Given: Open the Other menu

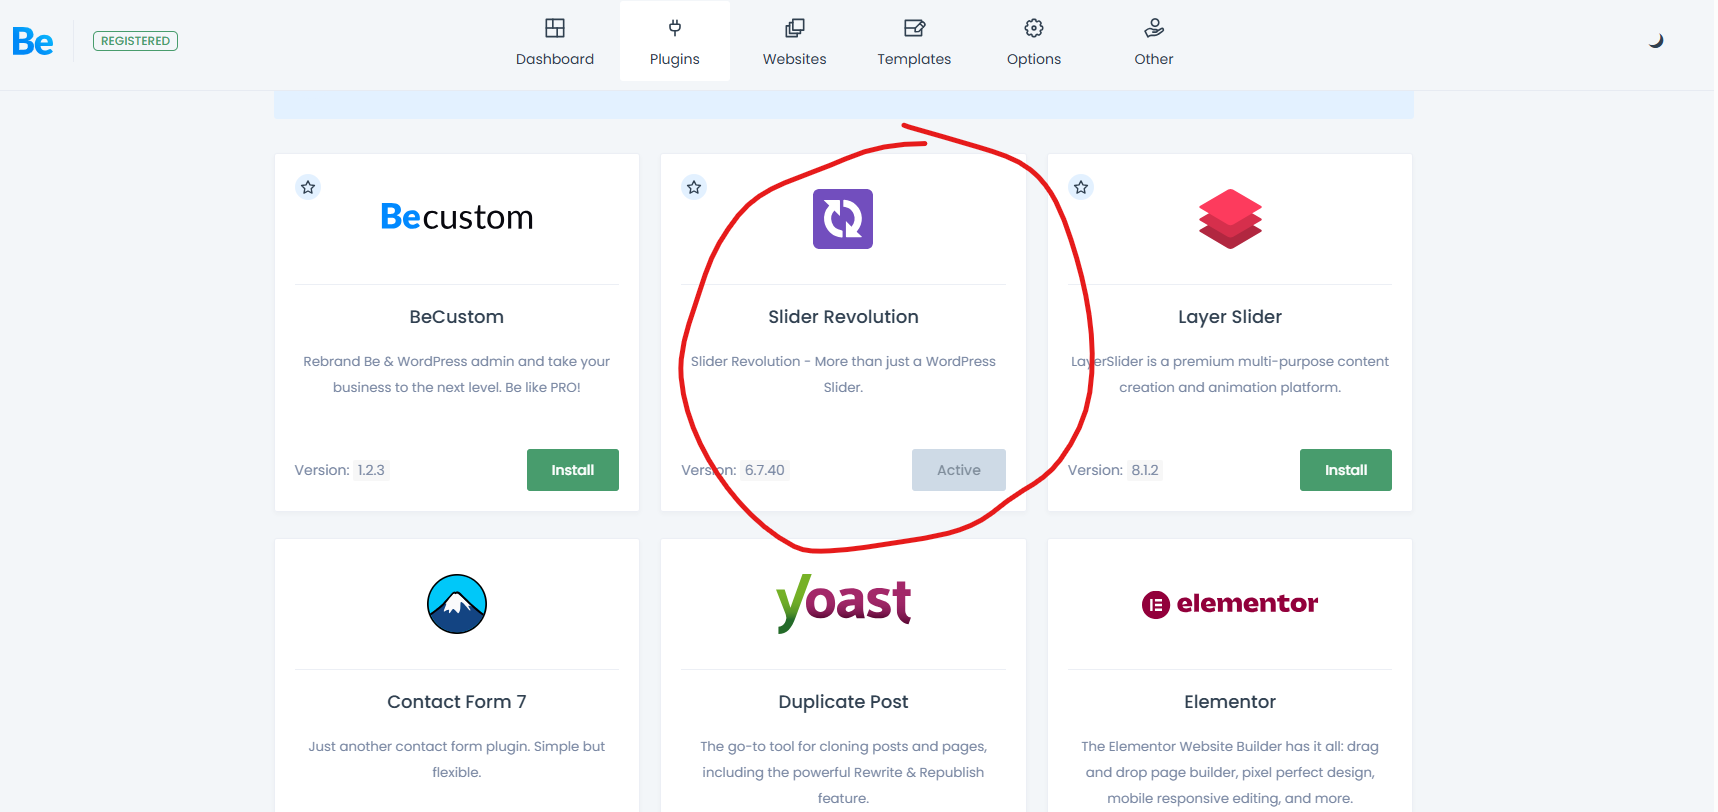Looking at the screenshot, I should [x=1153, y=41].
